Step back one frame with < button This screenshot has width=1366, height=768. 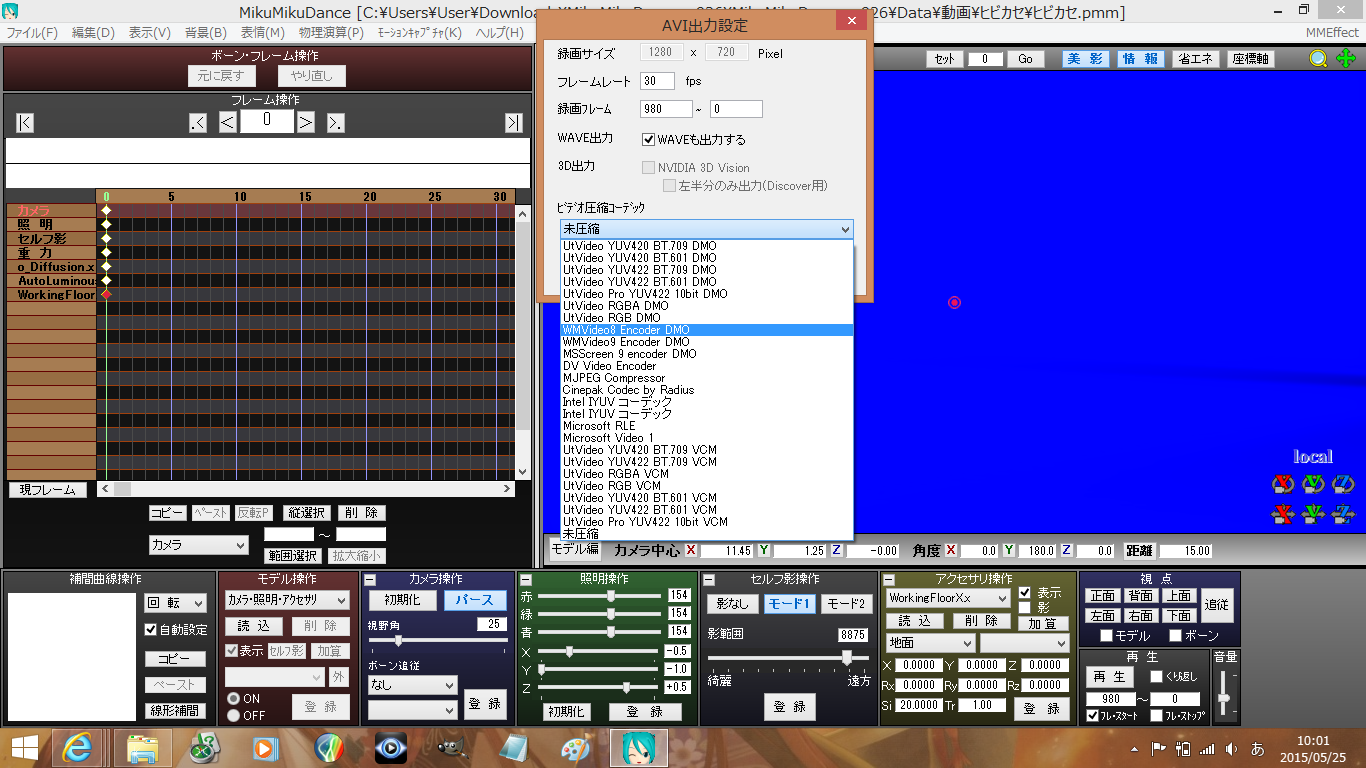pyautogui.click(x=228, y=123)
